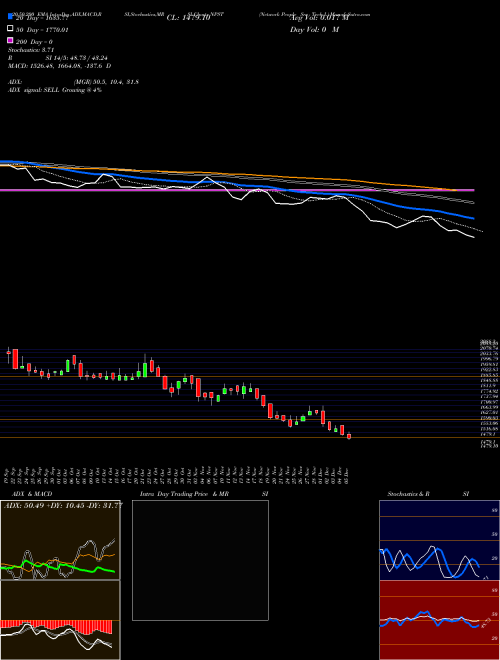Image resolution: width=500 pixels, height=660 pixels.
Task: Click the '200 Day = 0' legend text
Action: point(34,42)
